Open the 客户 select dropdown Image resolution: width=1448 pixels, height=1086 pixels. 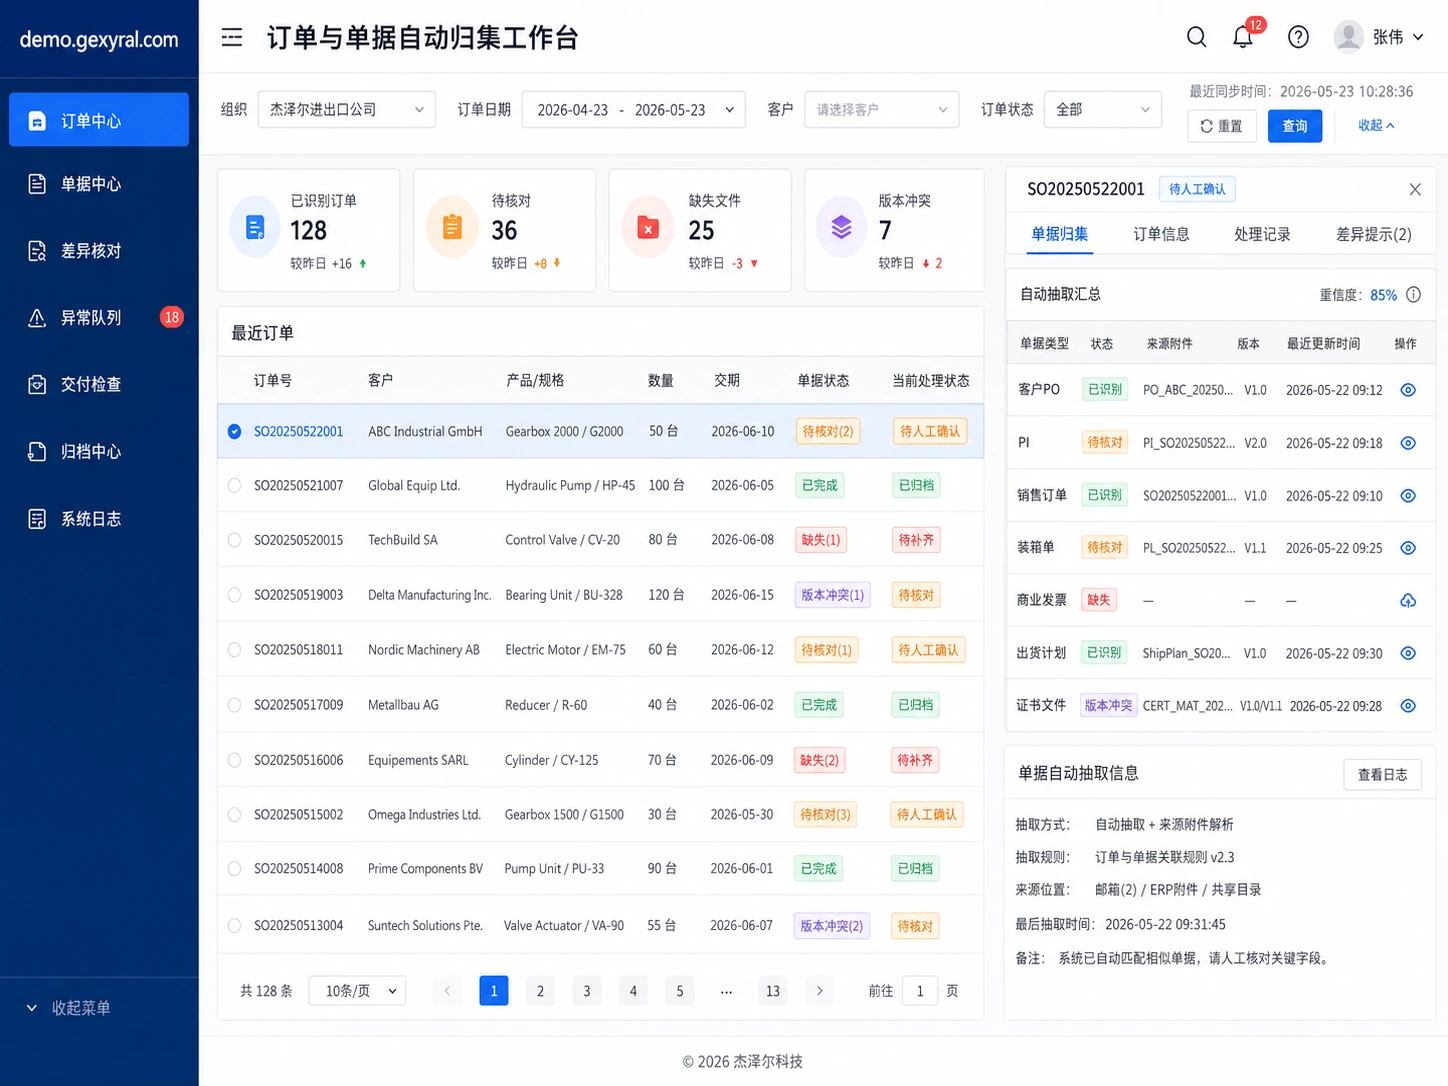pyautogui.click(x=881, y=110)
